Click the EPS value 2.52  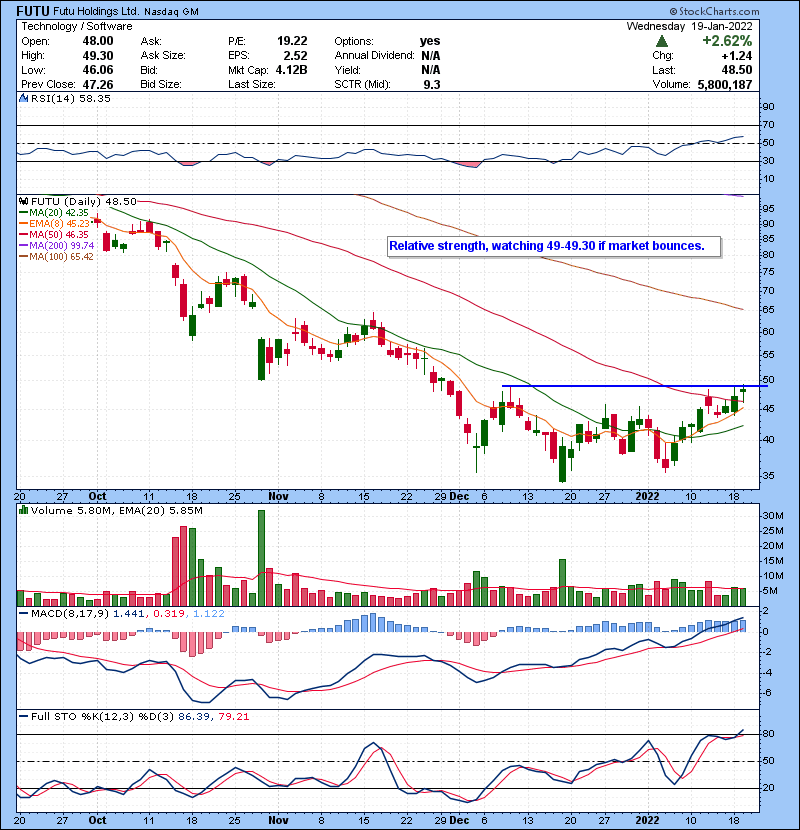click(295, 56)
